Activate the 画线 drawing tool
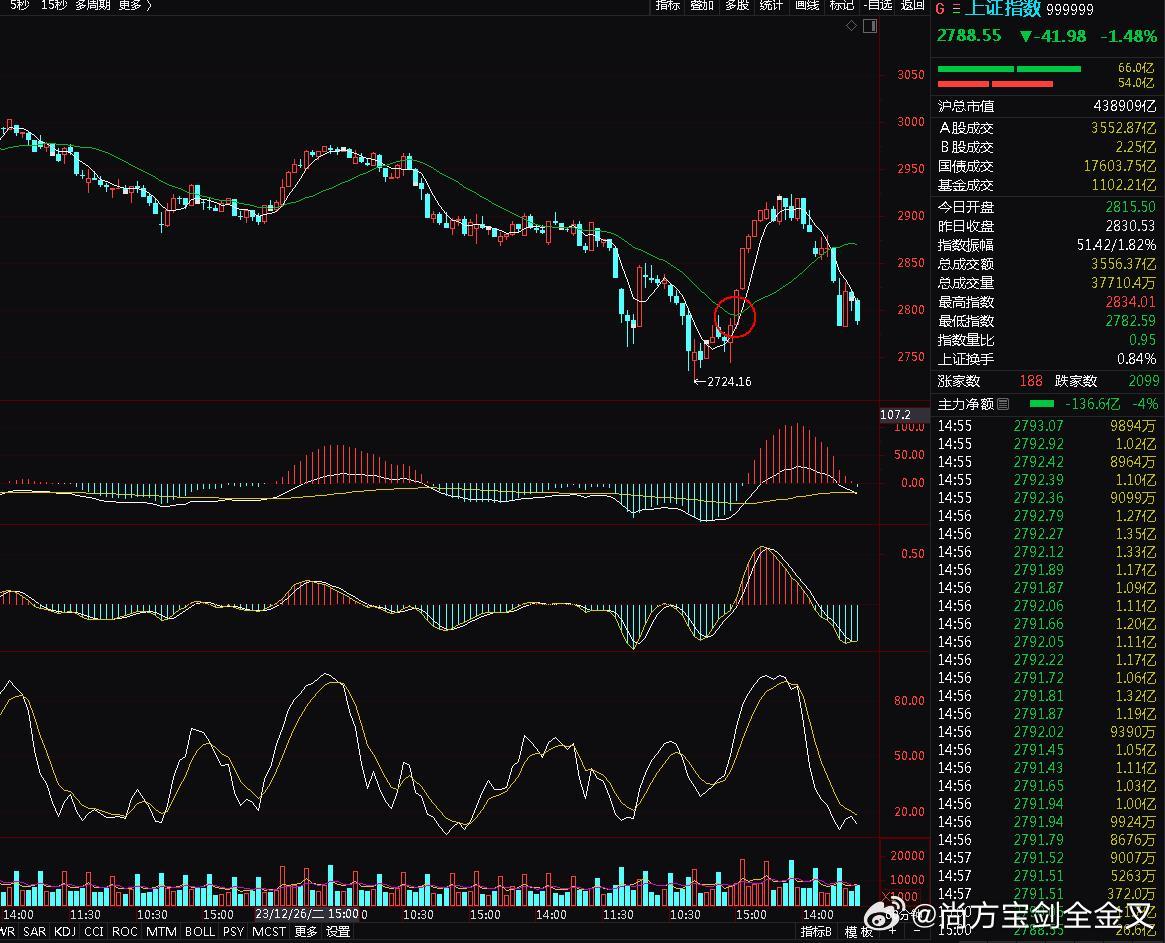This screenshot has width=1165, height=943. (806, 5)
